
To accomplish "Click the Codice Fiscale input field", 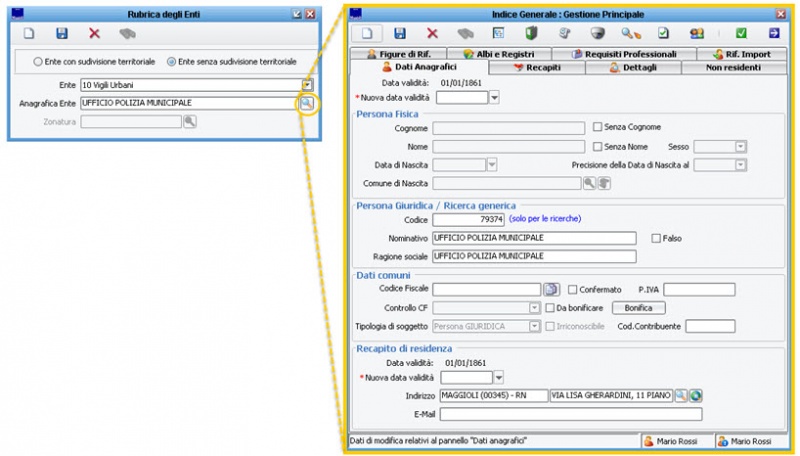I will (x=487, y=290).
